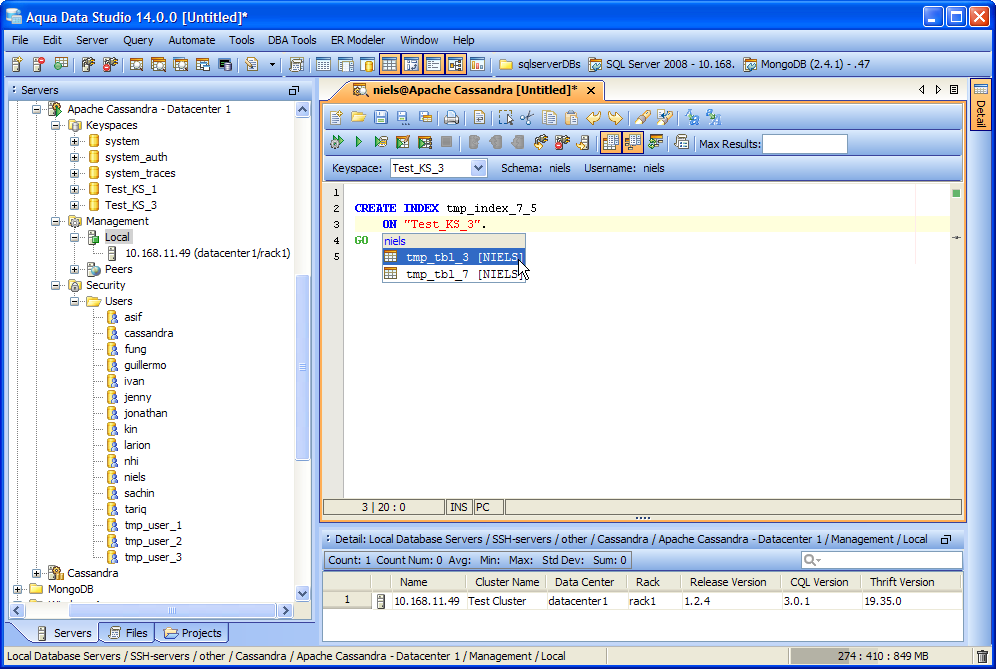Click the green Execute play icon
Image resolution: width=996 pixels, height=669 pixels.
click(x=358, y=142)
